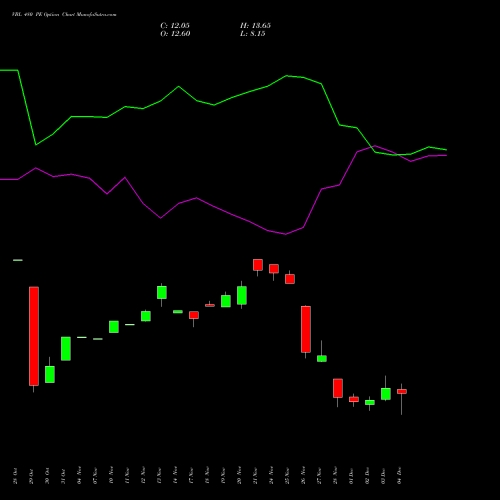The height and width of the screenshot is (500, 500).
Task: Click the high value 'H: 13.65'
Action: tap(255, 26)
